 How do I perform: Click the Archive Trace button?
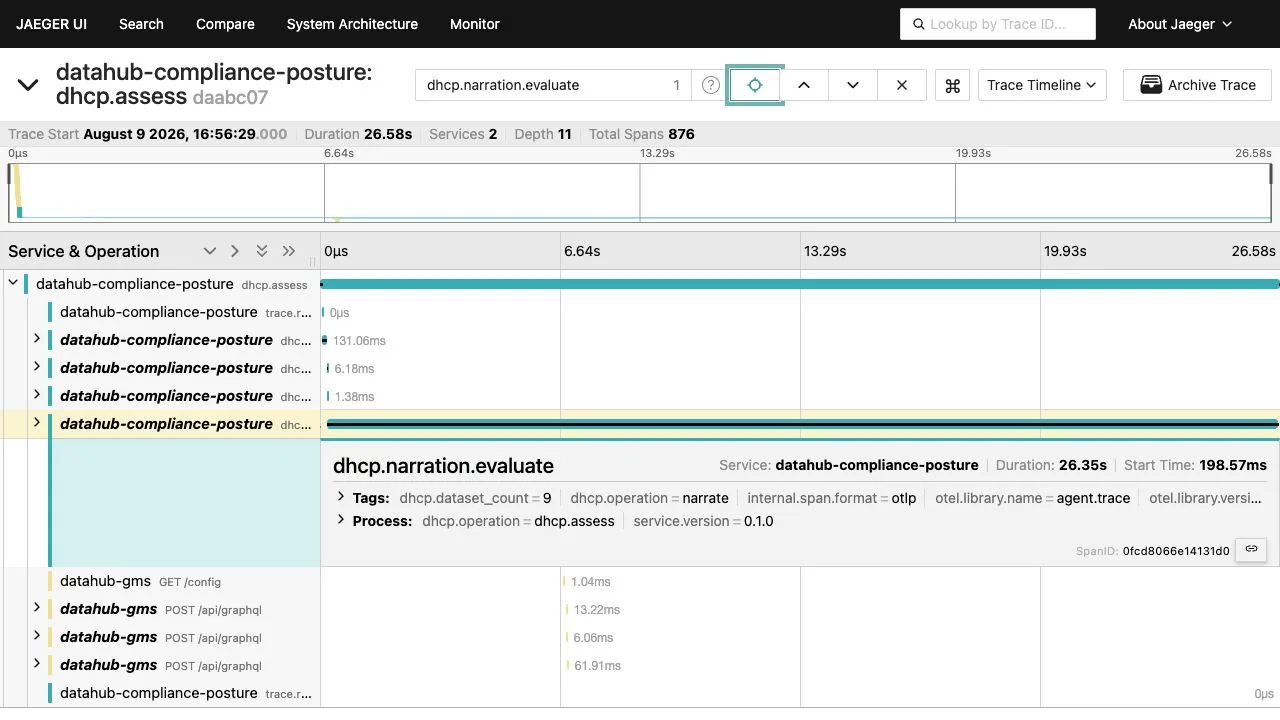coord(1197,85)
